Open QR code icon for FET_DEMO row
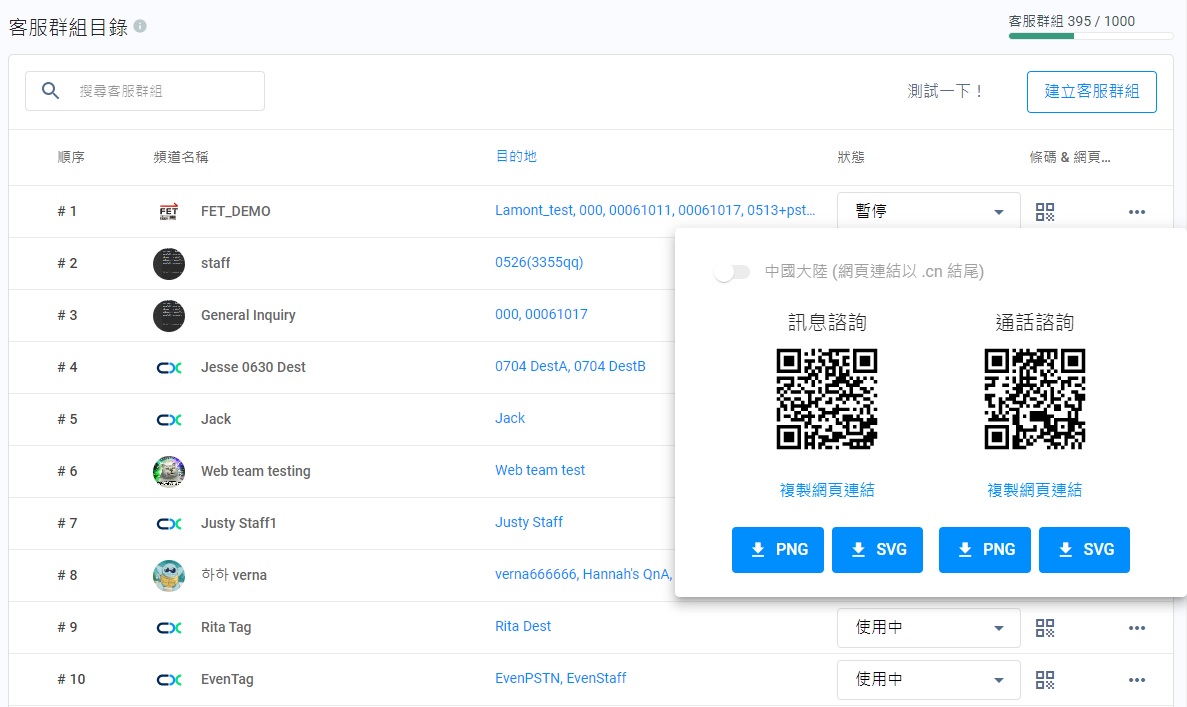1187x707 pixels. point(1045,212)
